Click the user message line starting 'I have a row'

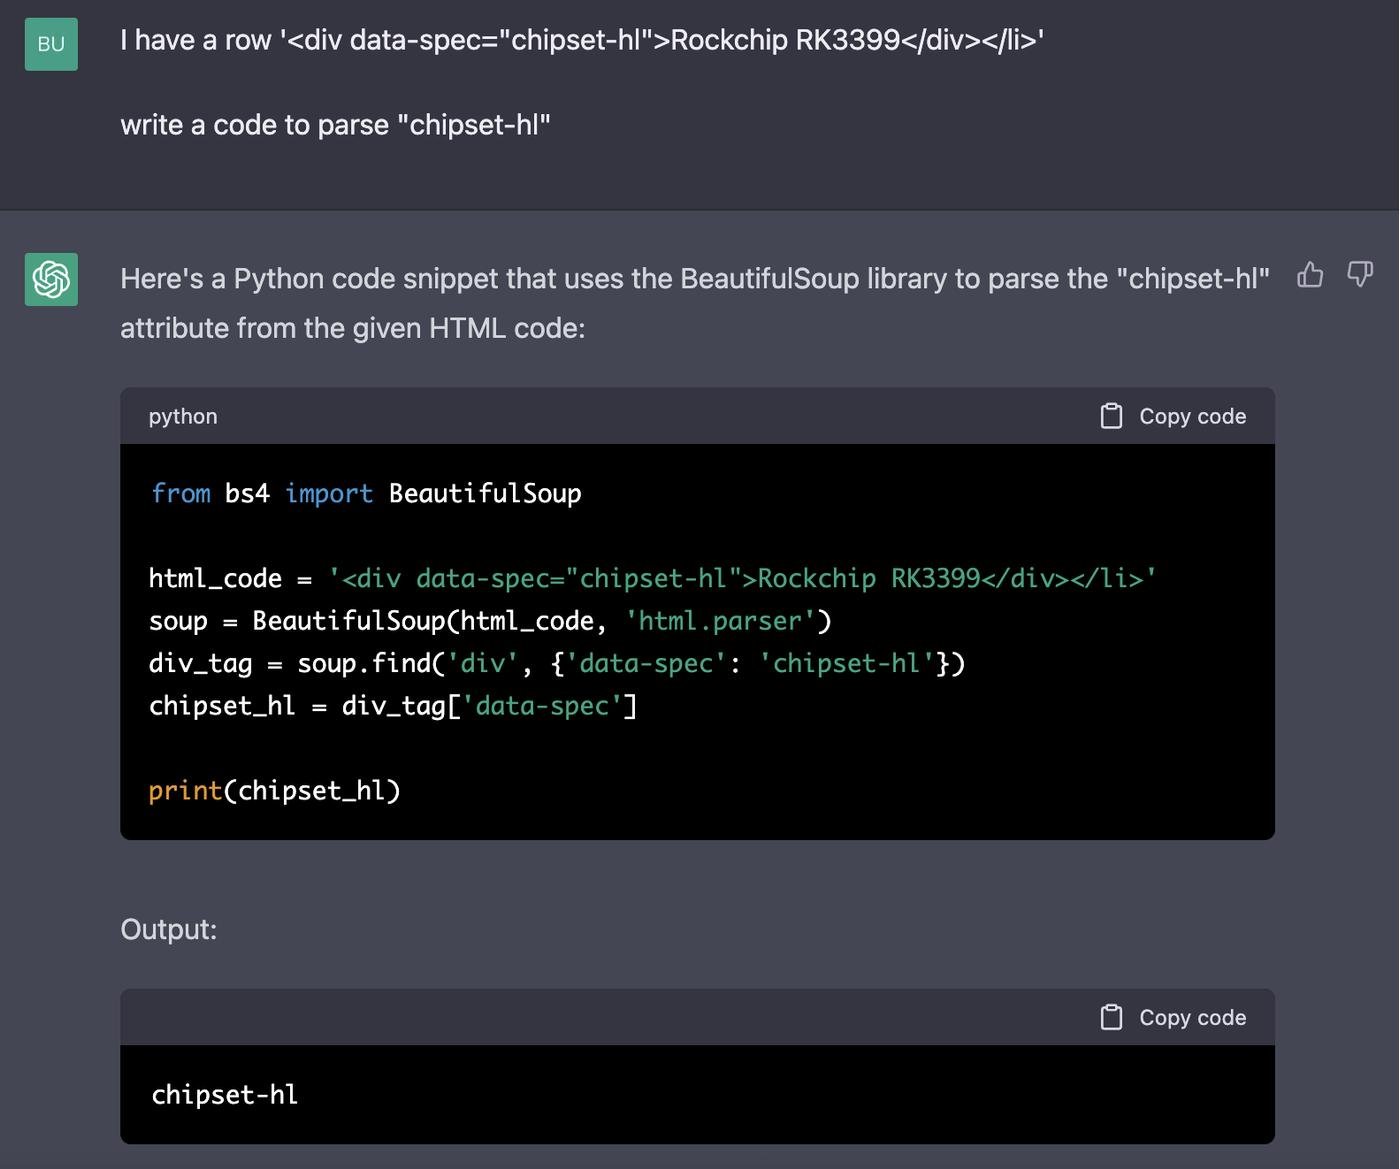(x=581, y=40)
